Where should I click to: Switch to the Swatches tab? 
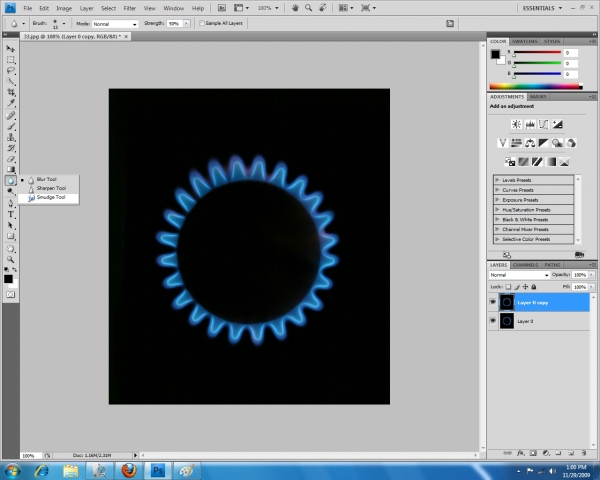pyautogui.click(x=525, y=41)
